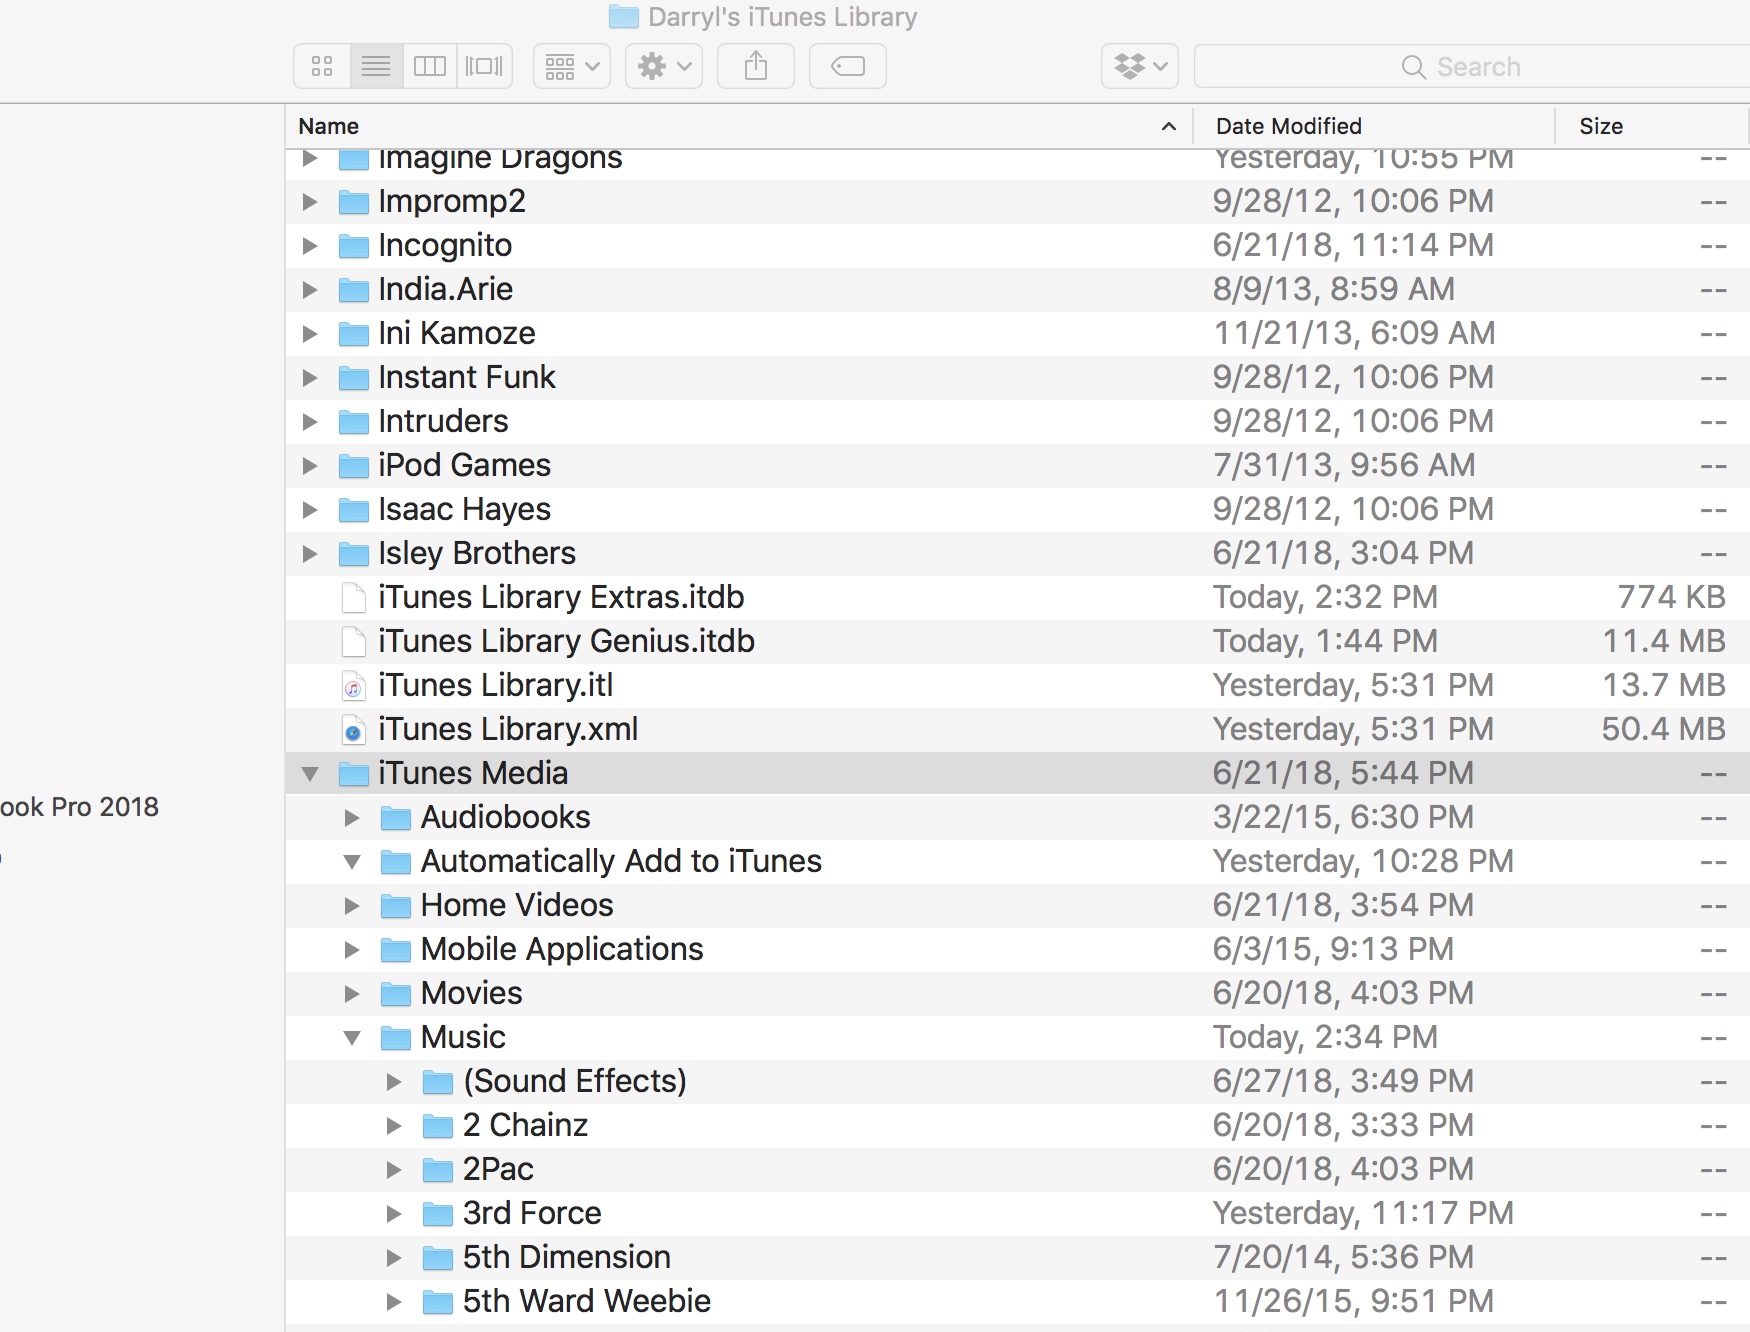The image size is (1750, 1332).
Task: Expand the Instant Funk folder
Action: 310,378
